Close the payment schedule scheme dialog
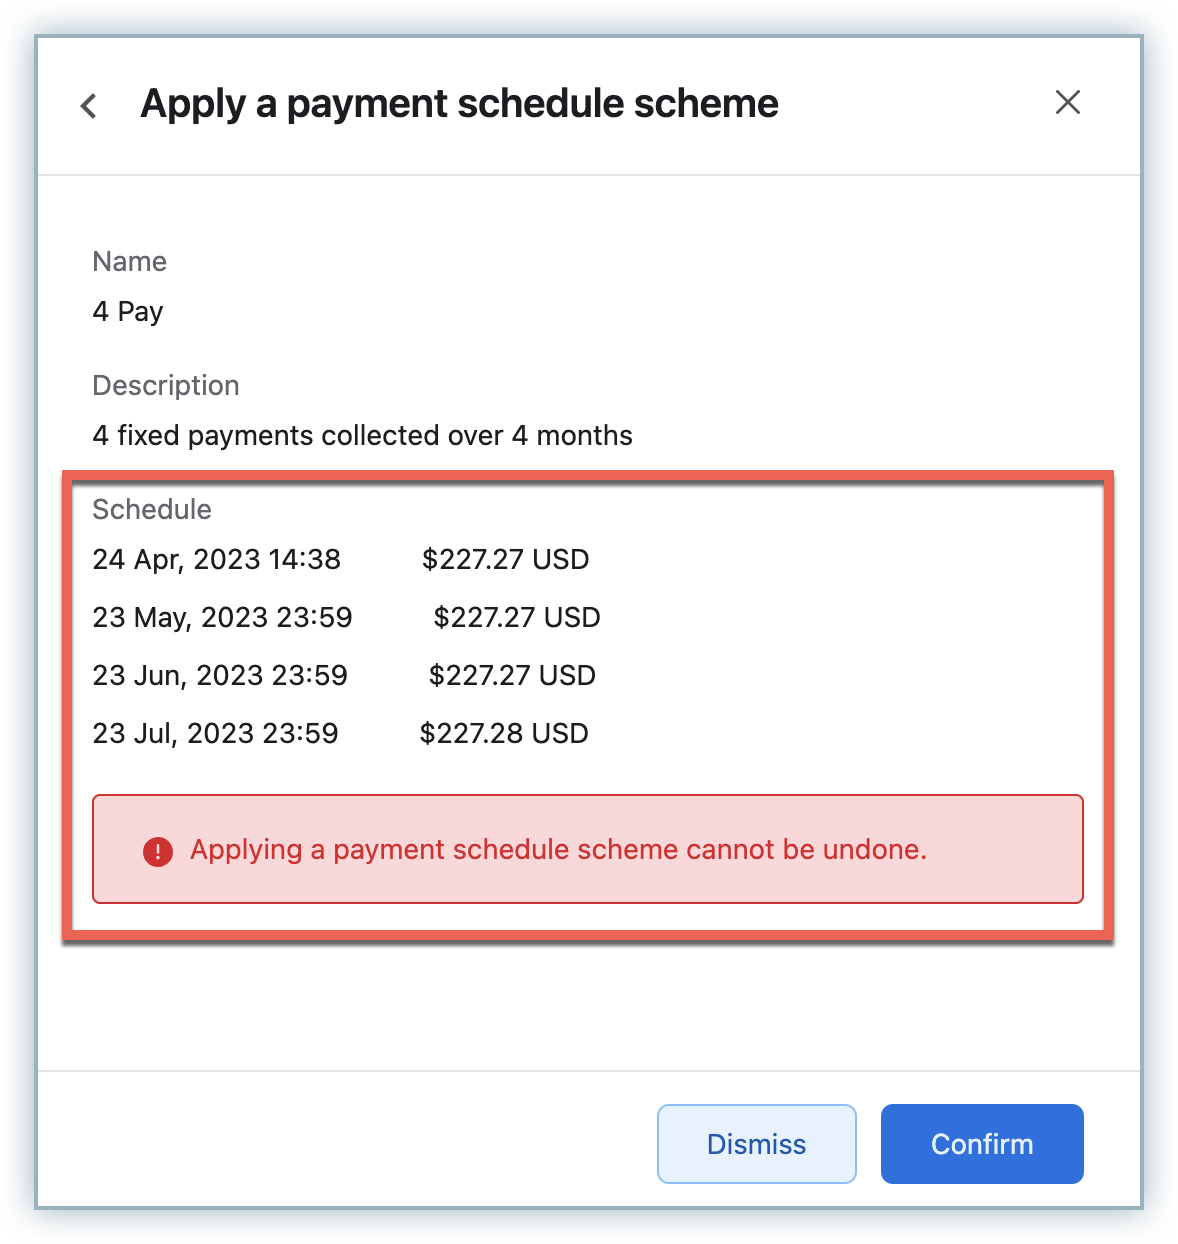Viewport: 1178px width, 1244px height. click(x=1068, y=102)
